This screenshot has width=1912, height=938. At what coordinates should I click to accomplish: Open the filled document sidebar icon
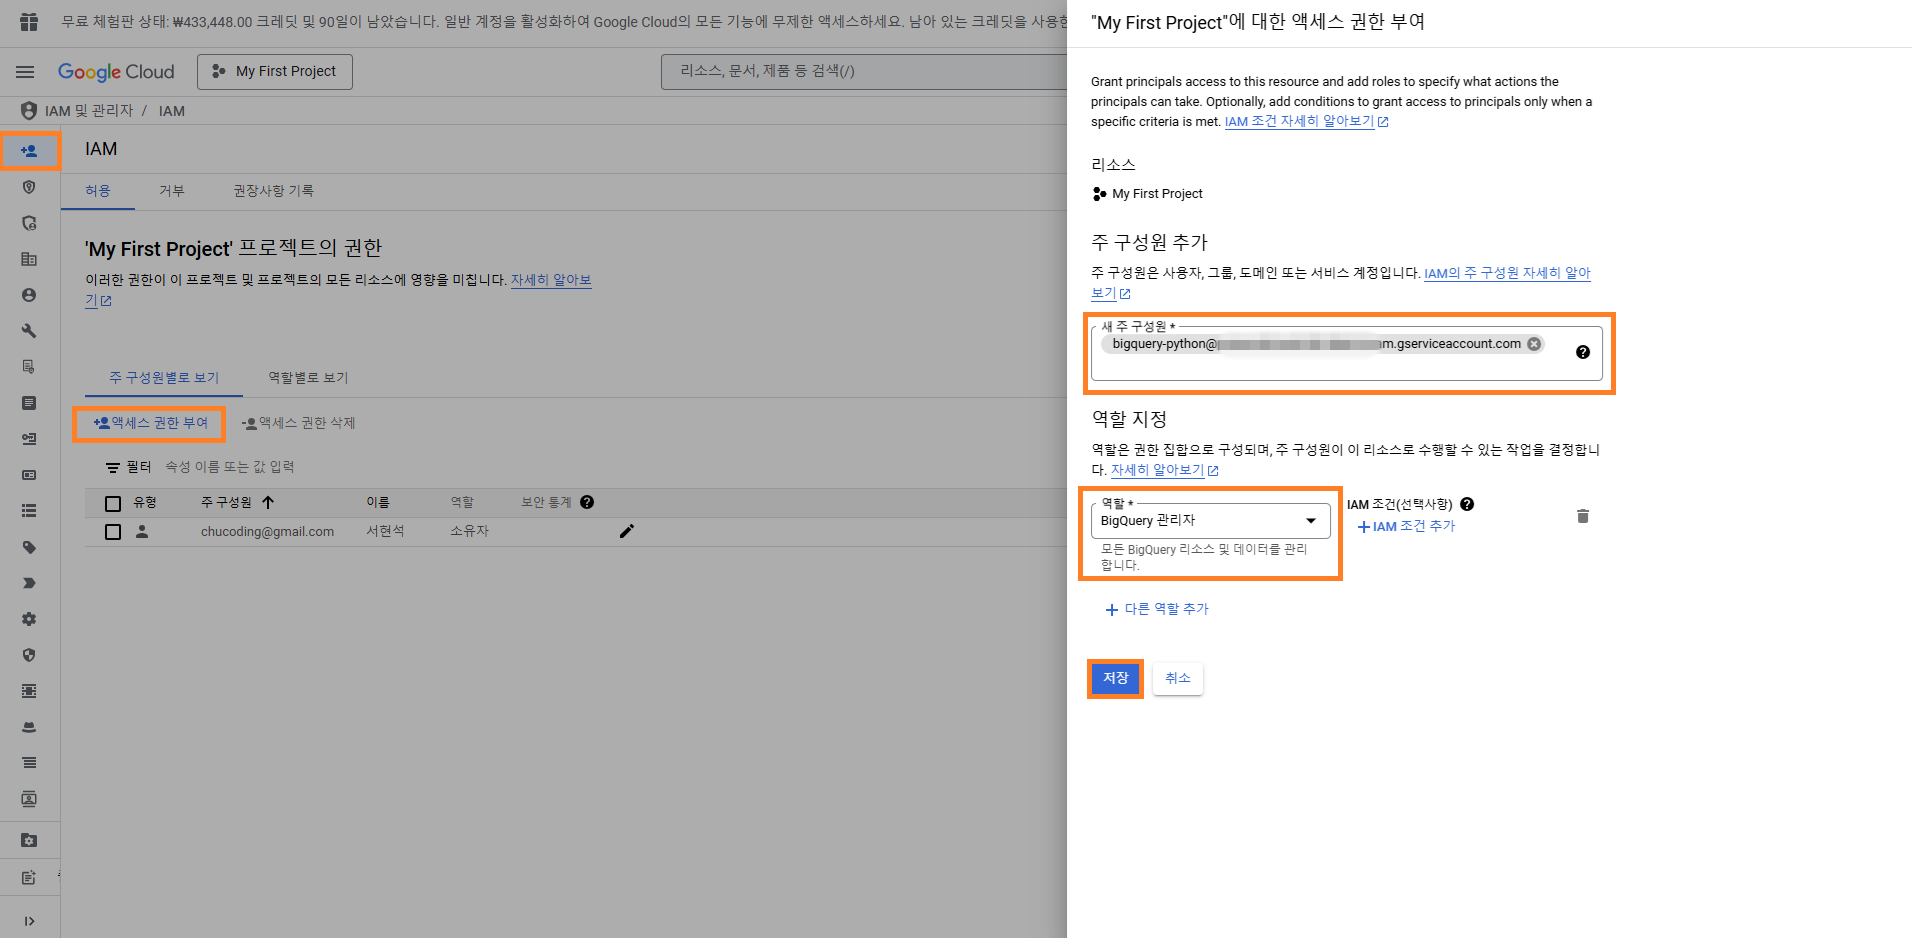point(29,403)
